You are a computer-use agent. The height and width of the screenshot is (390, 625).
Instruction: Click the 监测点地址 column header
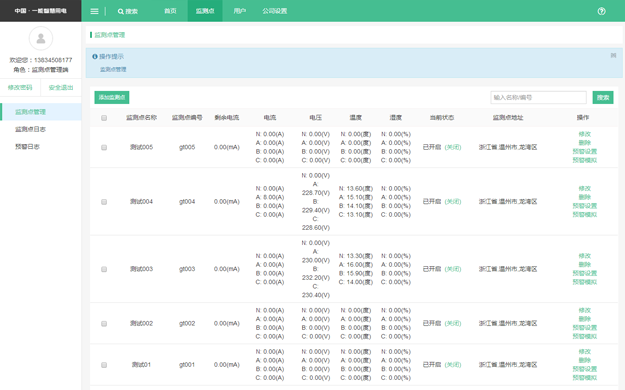coord(508,118)
